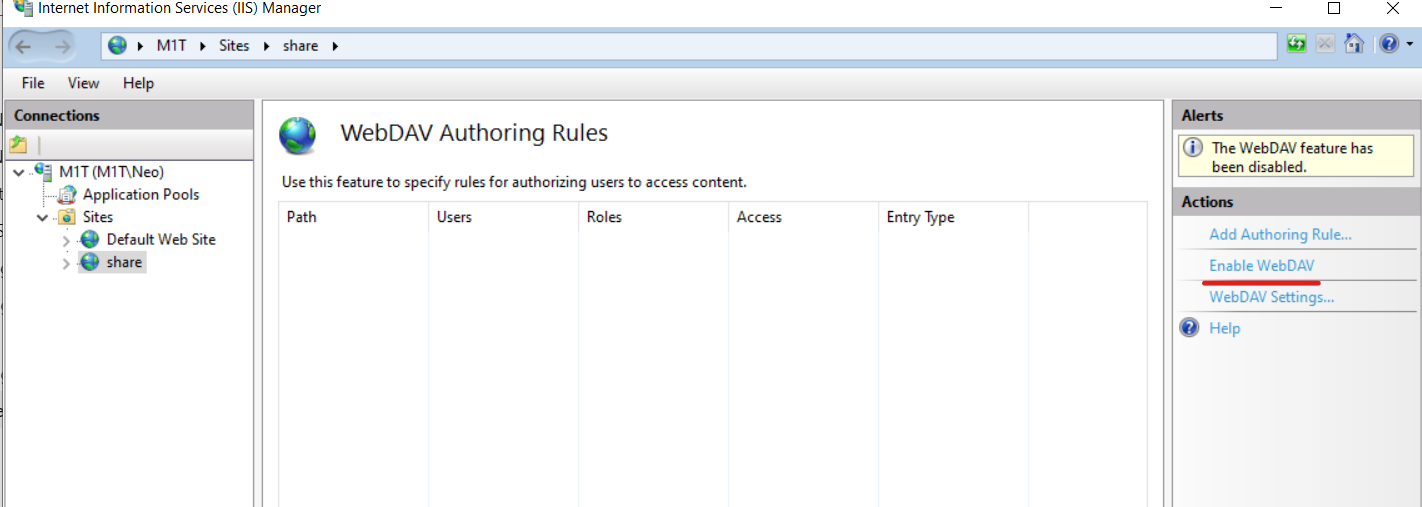Click the globe icon in the address bar
This screenshot has width=1422, height=507.
pyautogui.click(x=118, y=46)
